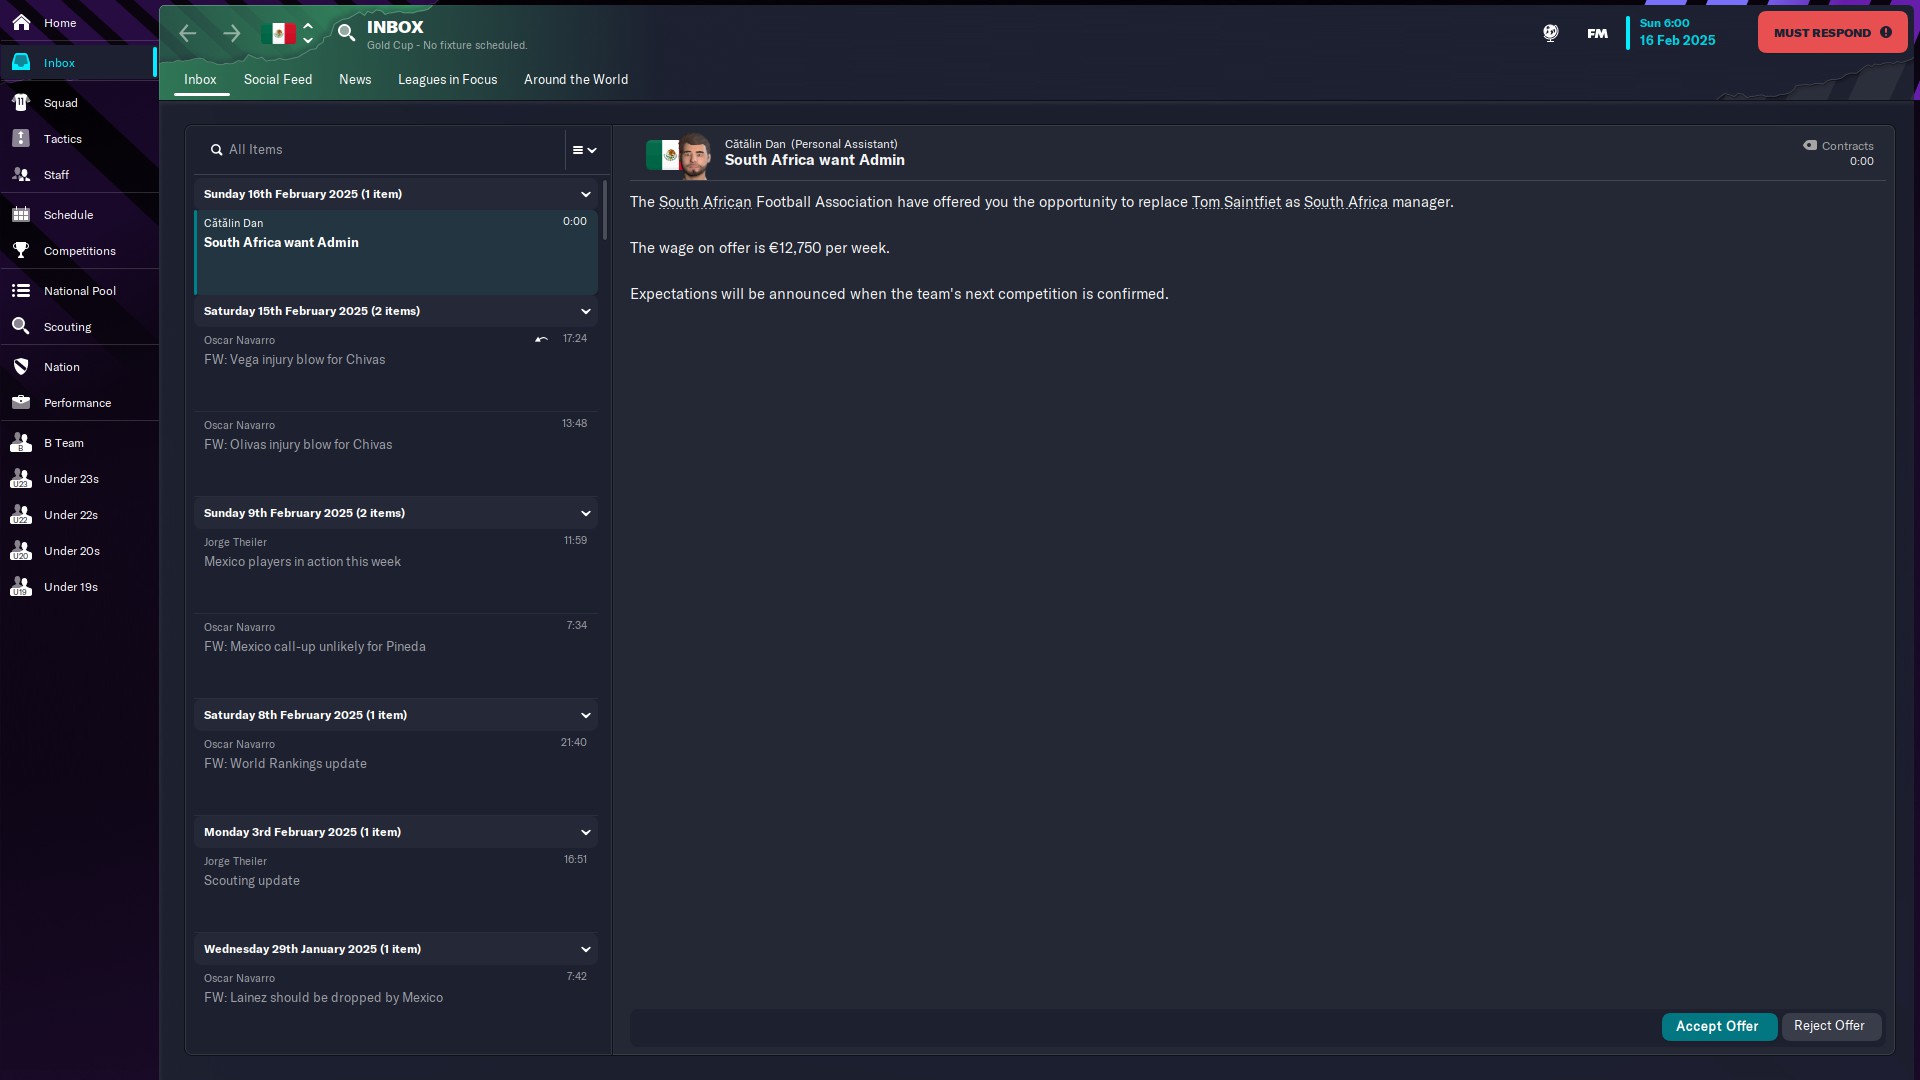Open the Scouting magnifier icon
This screenshot has width=1920, height=1080.
[21, 326]
